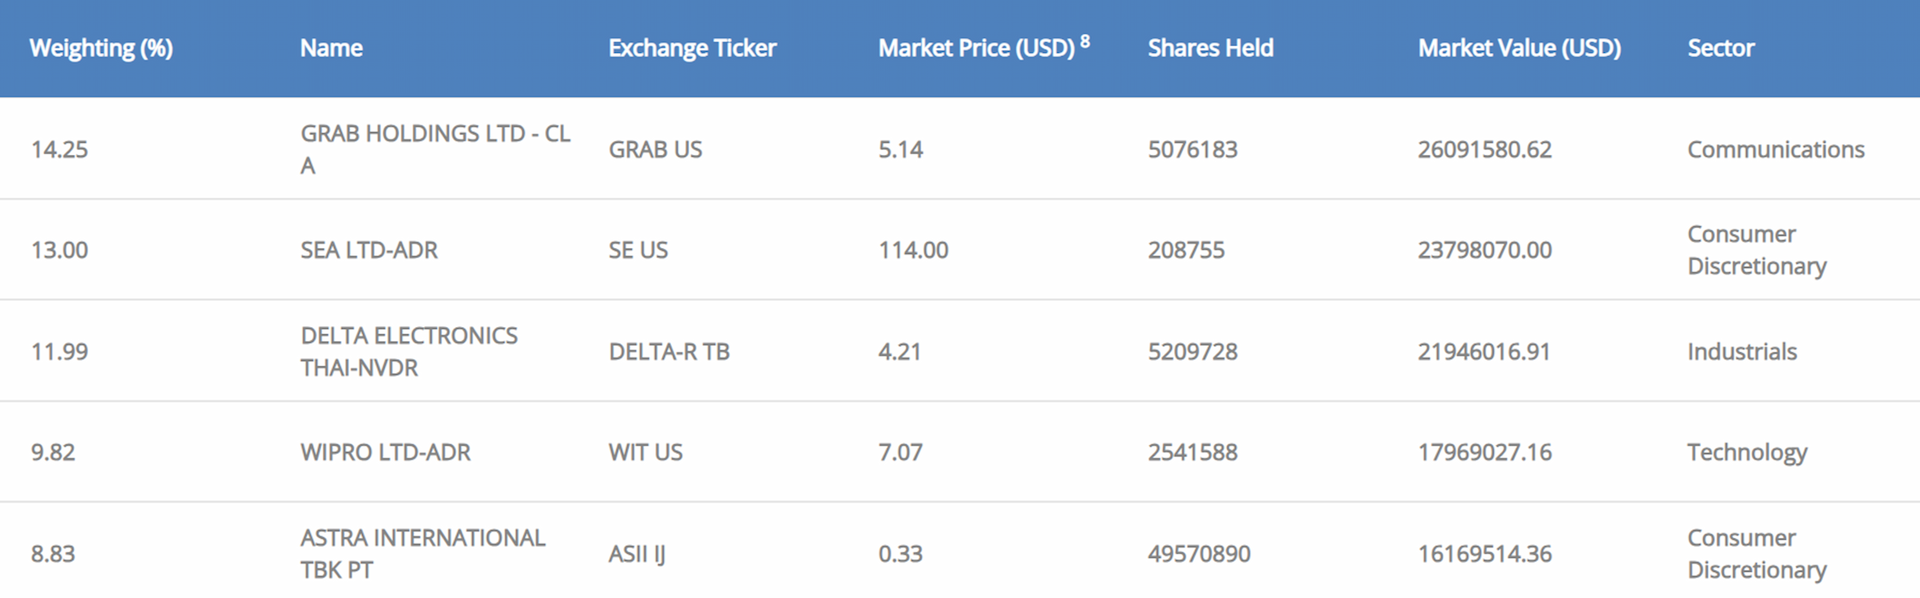The height and width of the screenshot is (598, 1920).
Task: Click the Sector column header
Action: pos(1720,48)
